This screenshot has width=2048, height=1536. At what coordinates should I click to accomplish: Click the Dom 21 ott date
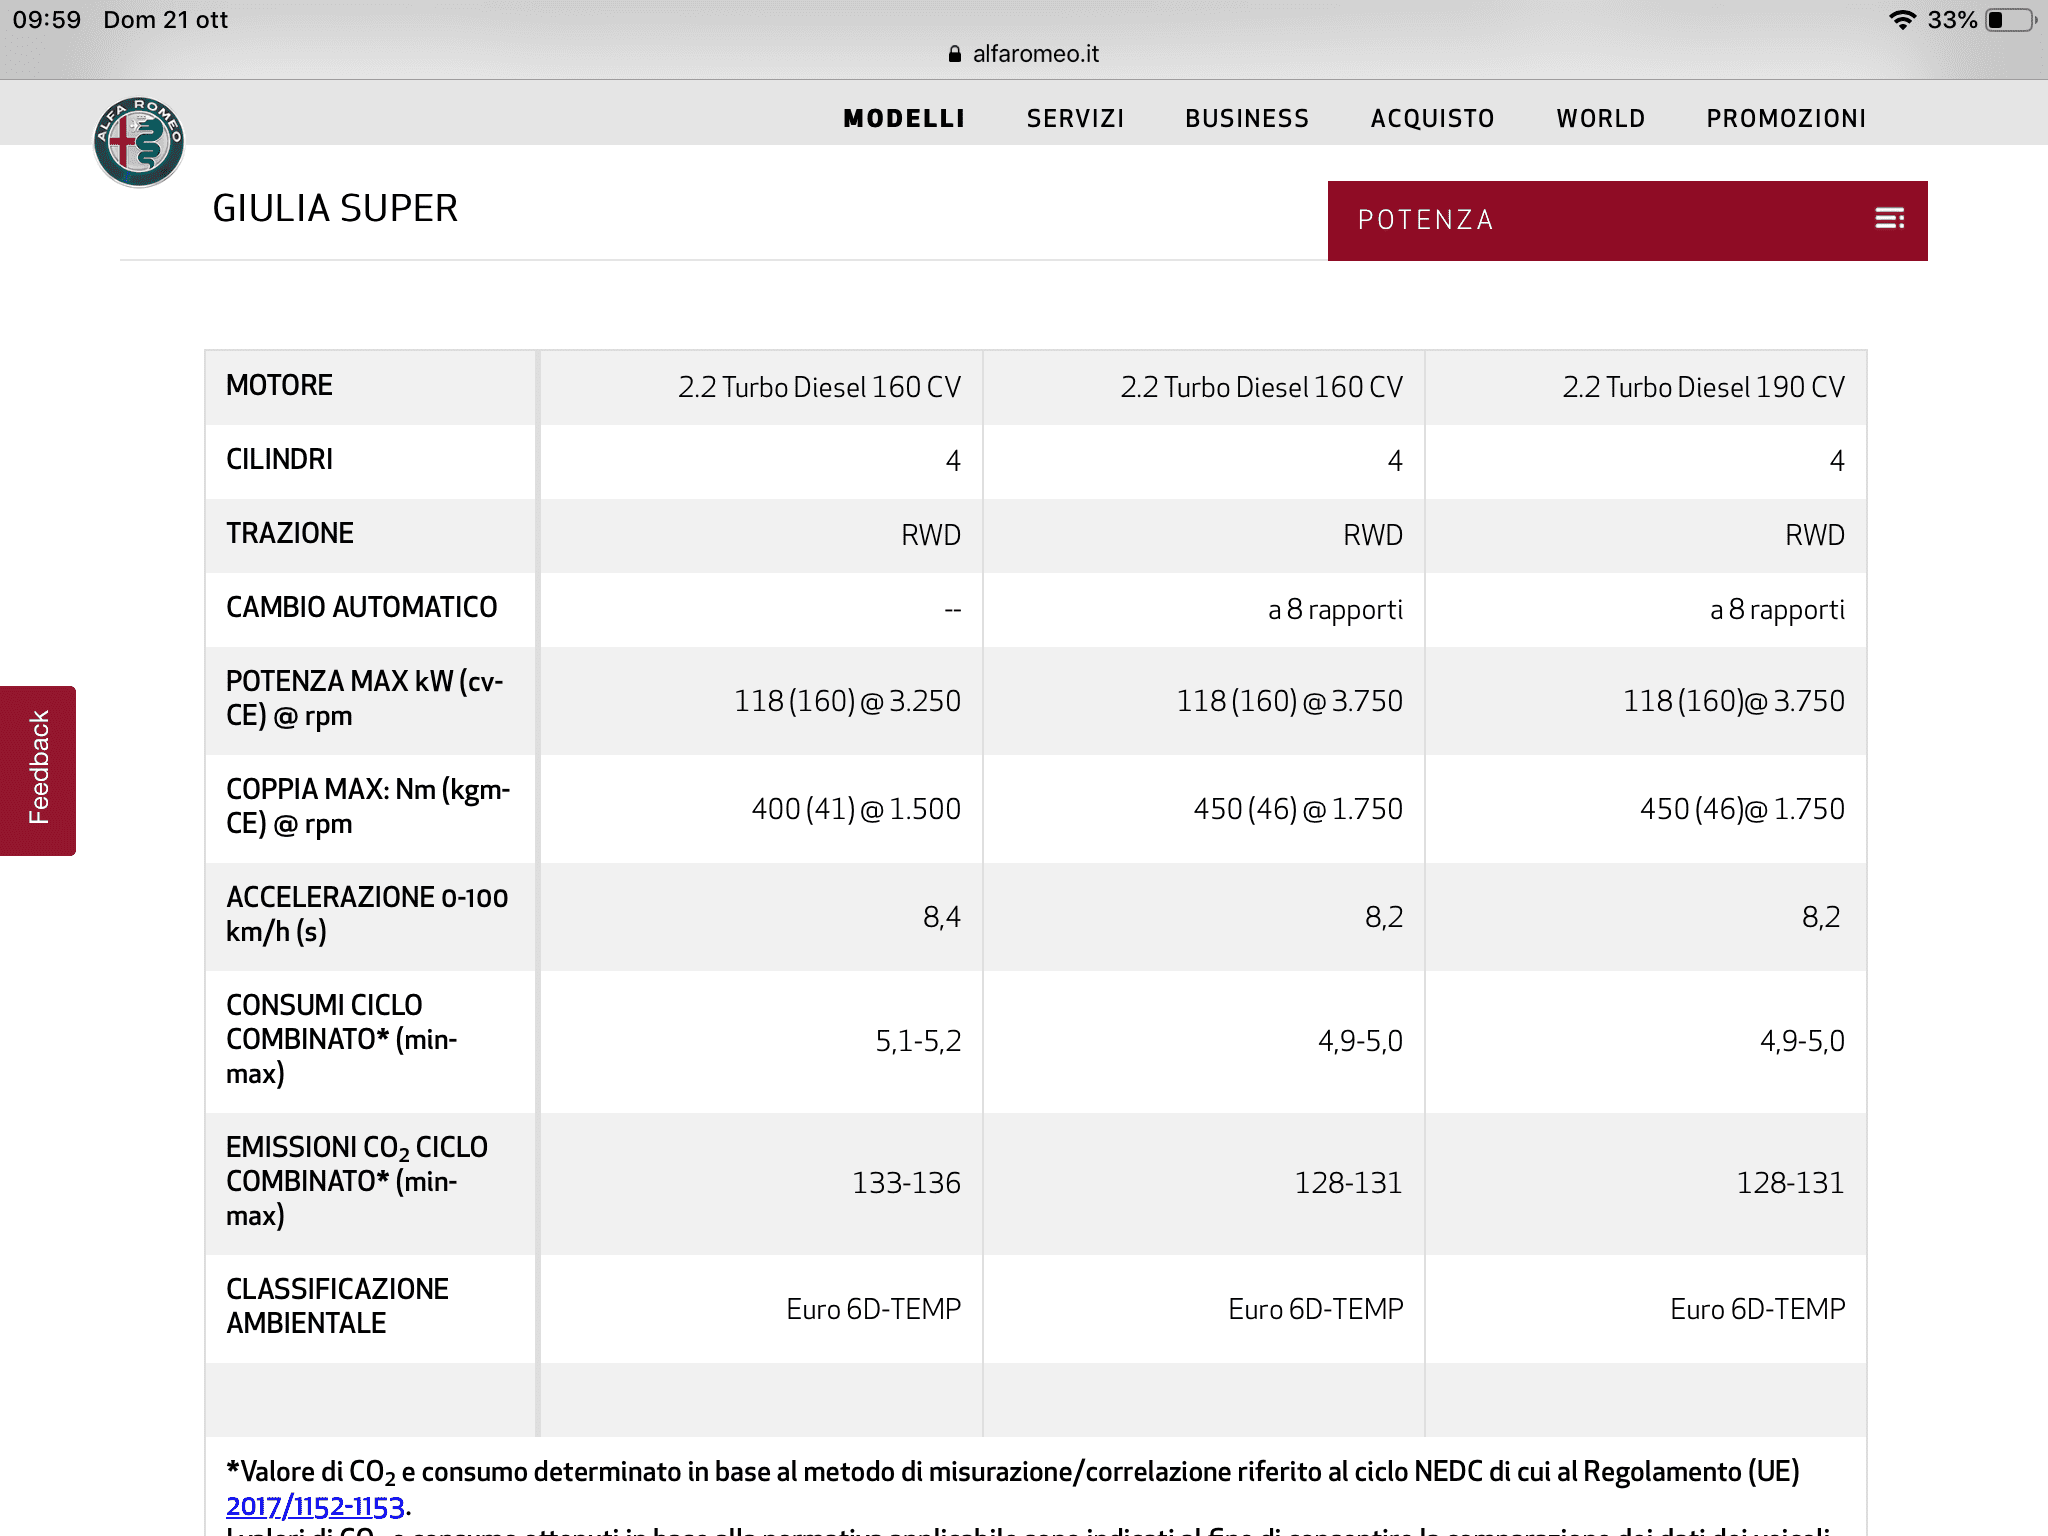point(166,20)
